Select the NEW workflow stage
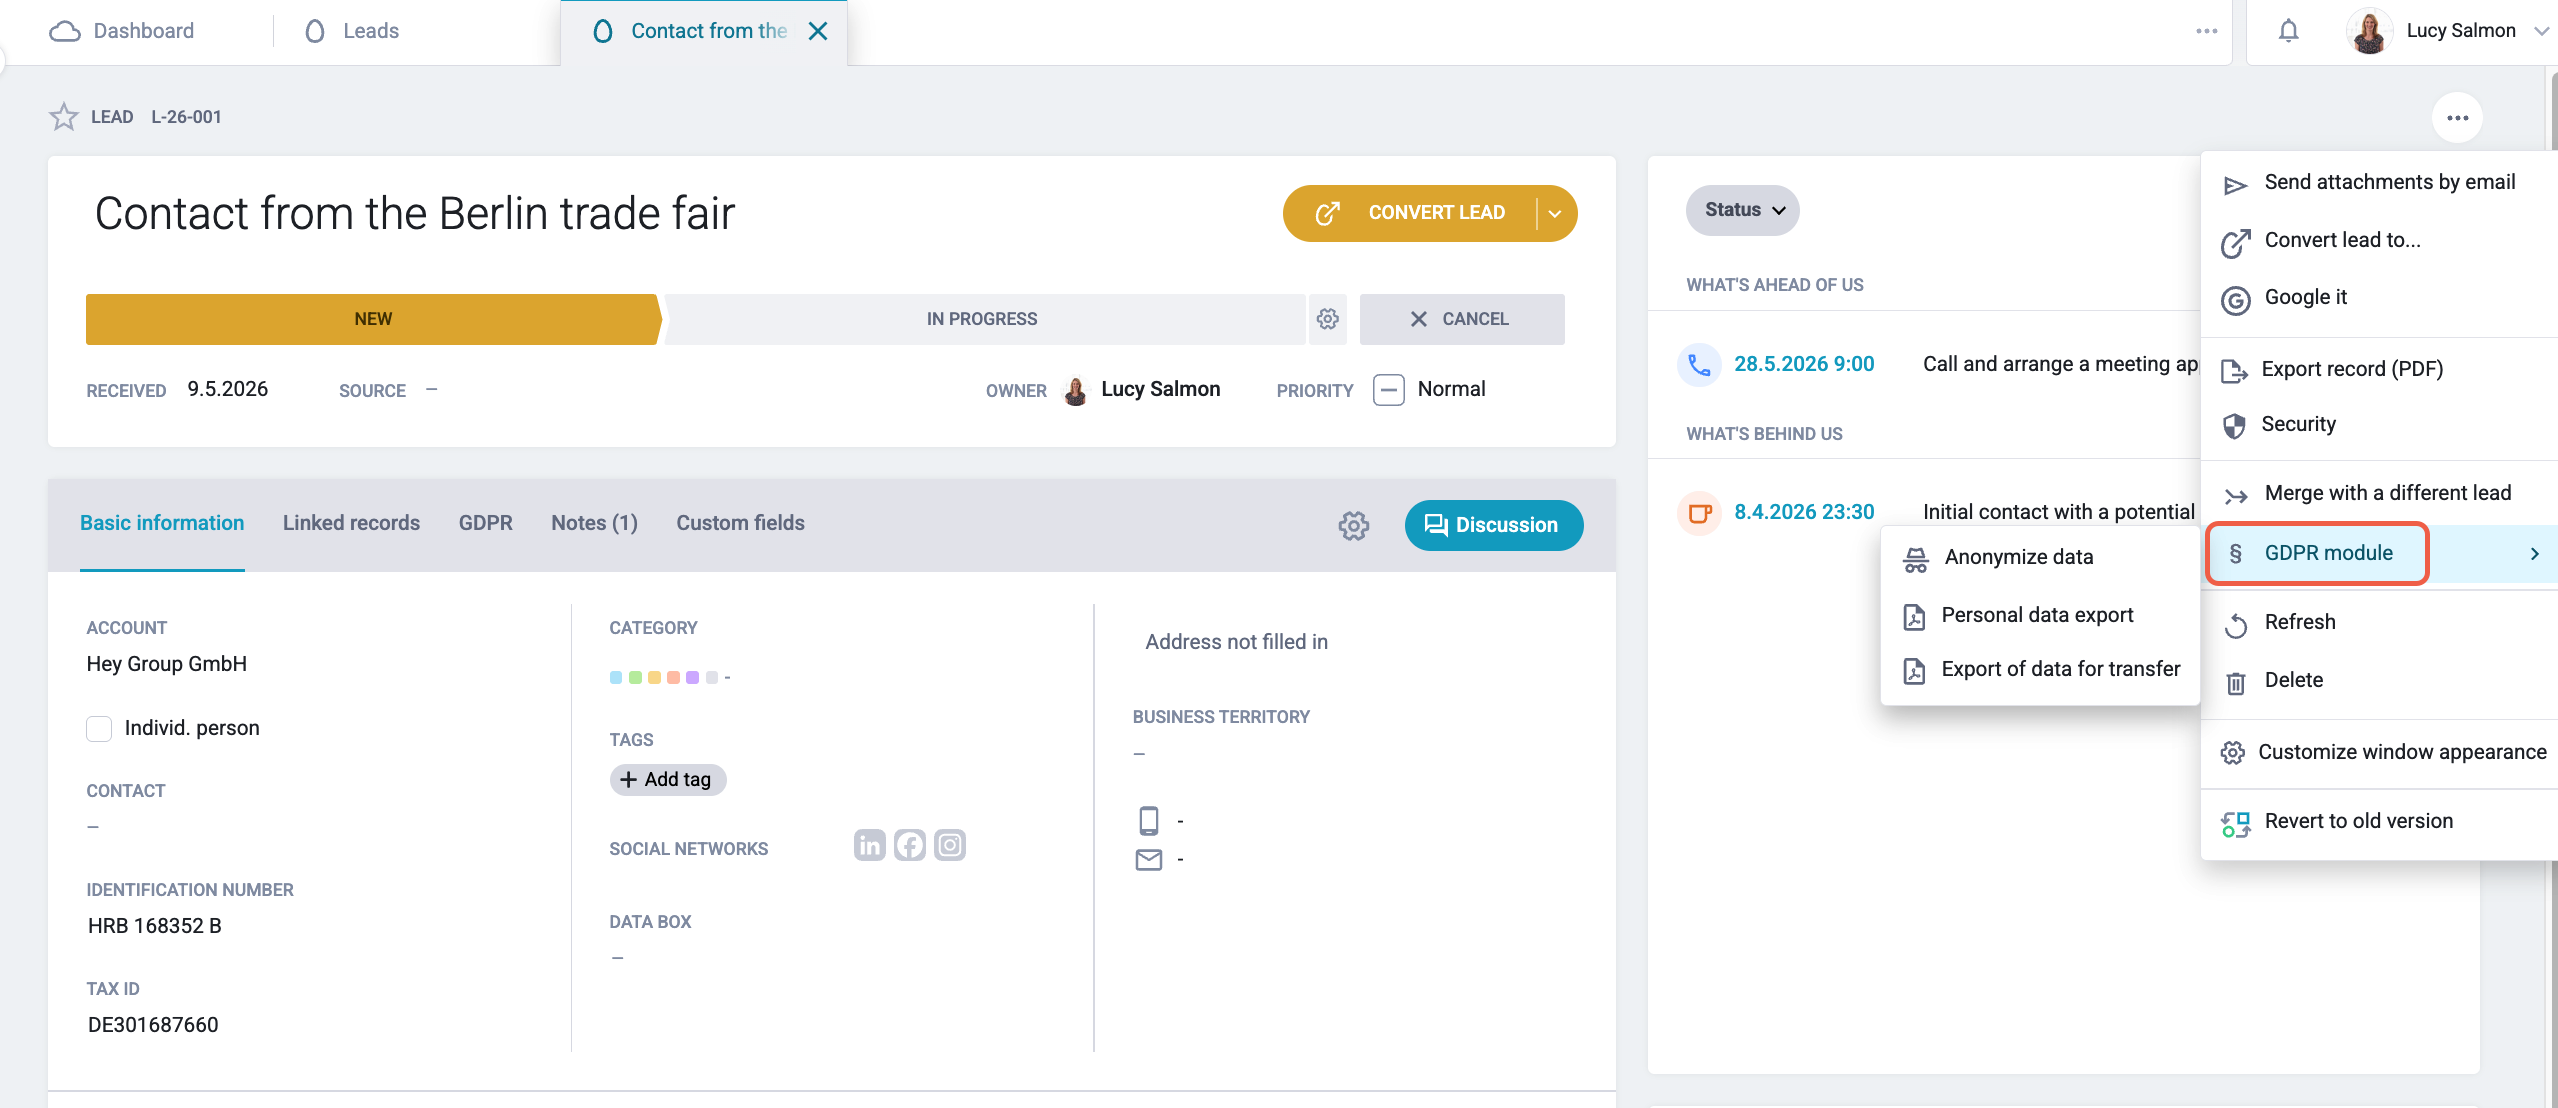 373,319
